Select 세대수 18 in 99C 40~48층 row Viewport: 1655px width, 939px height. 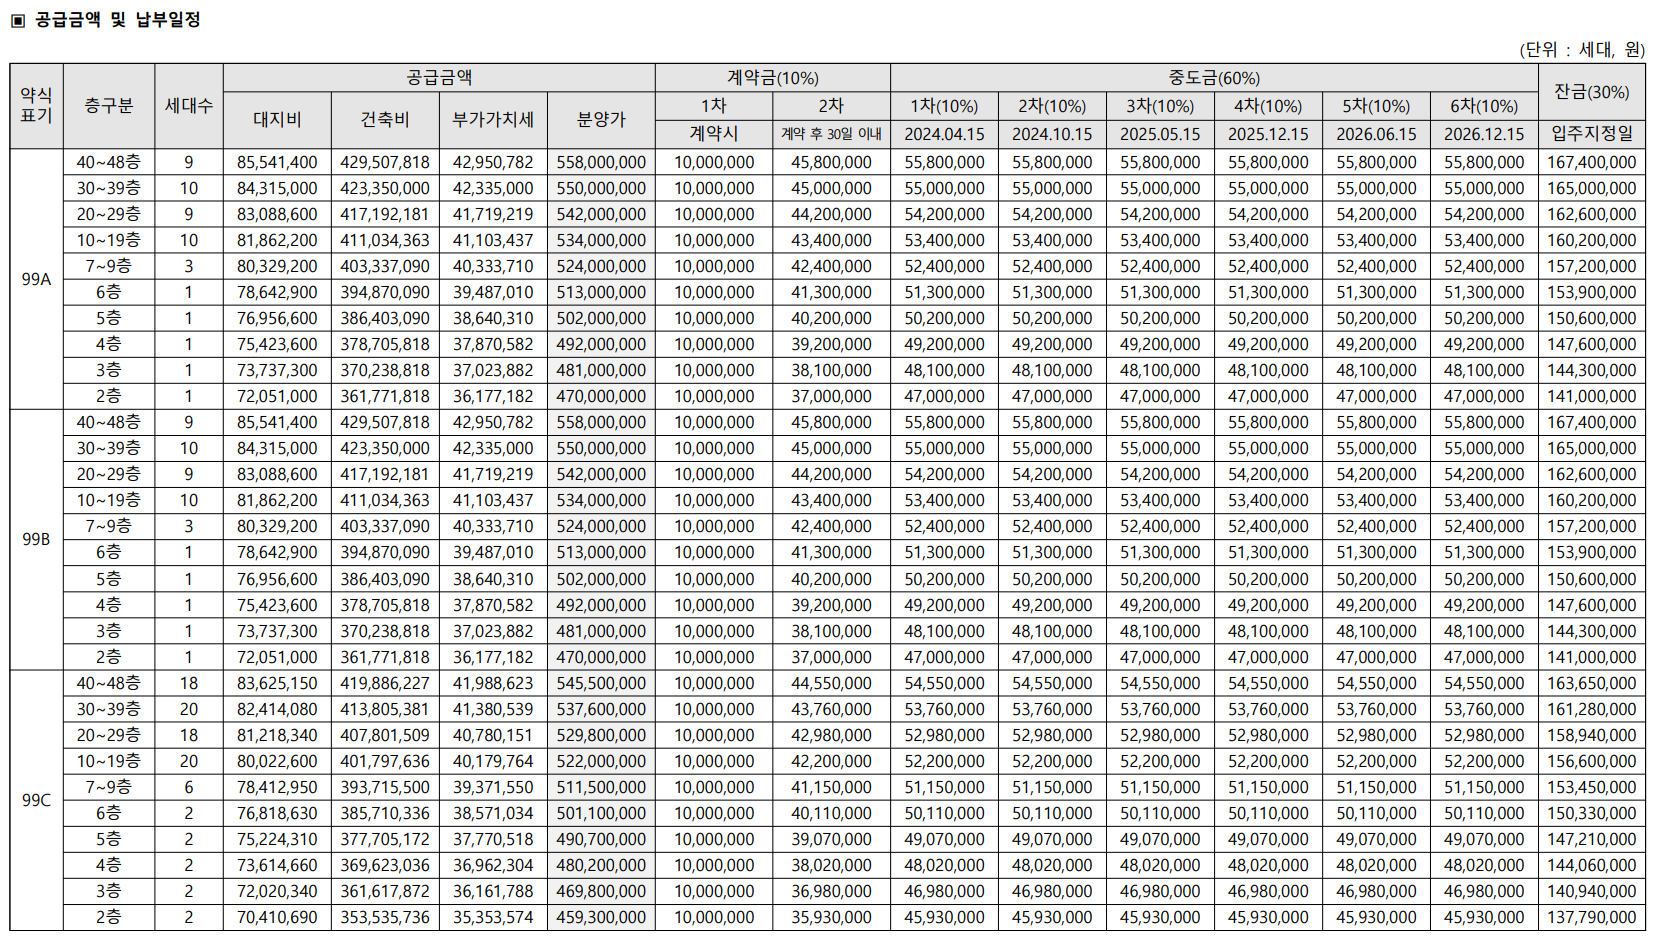[188, 683]
